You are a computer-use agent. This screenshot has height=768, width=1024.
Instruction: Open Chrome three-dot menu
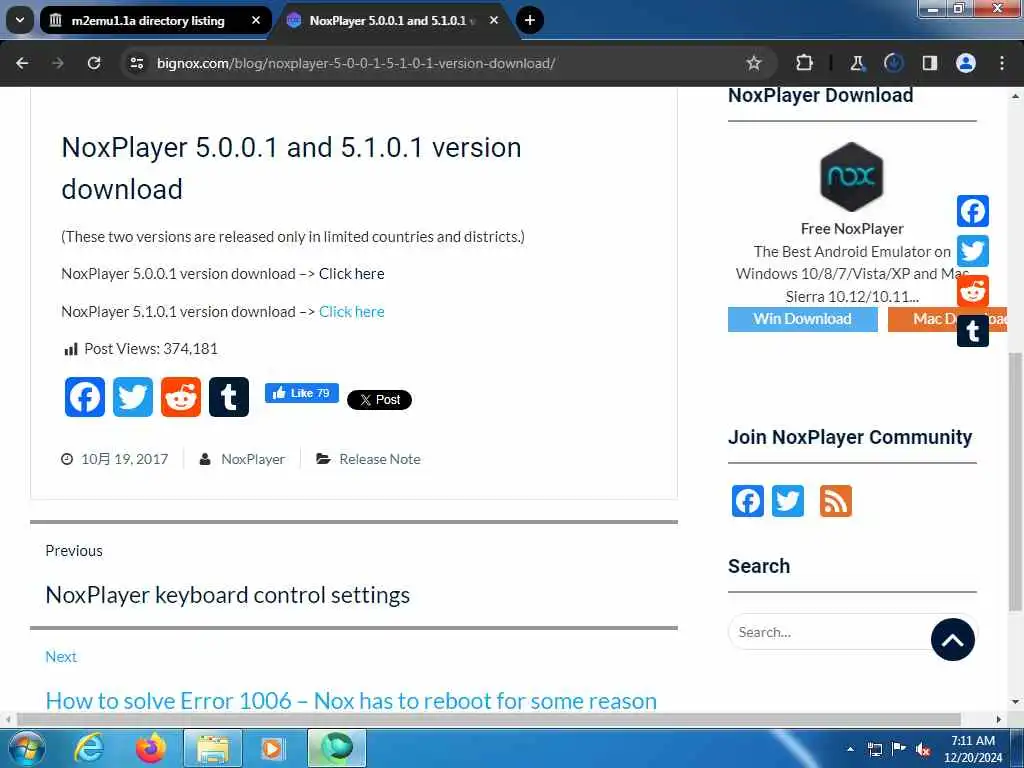(x=1002, y=63)
